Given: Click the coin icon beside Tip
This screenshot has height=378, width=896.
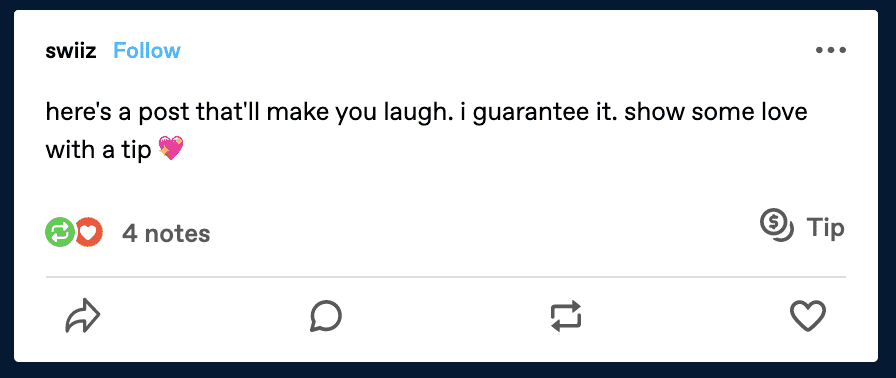Looking at the screenshot, I should point(777,226).
